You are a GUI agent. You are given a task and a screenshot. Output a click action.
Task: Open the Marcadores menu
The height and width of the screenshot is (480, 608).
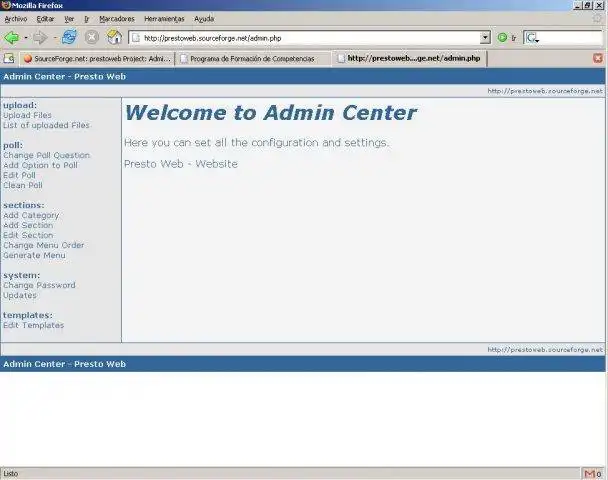117,19
